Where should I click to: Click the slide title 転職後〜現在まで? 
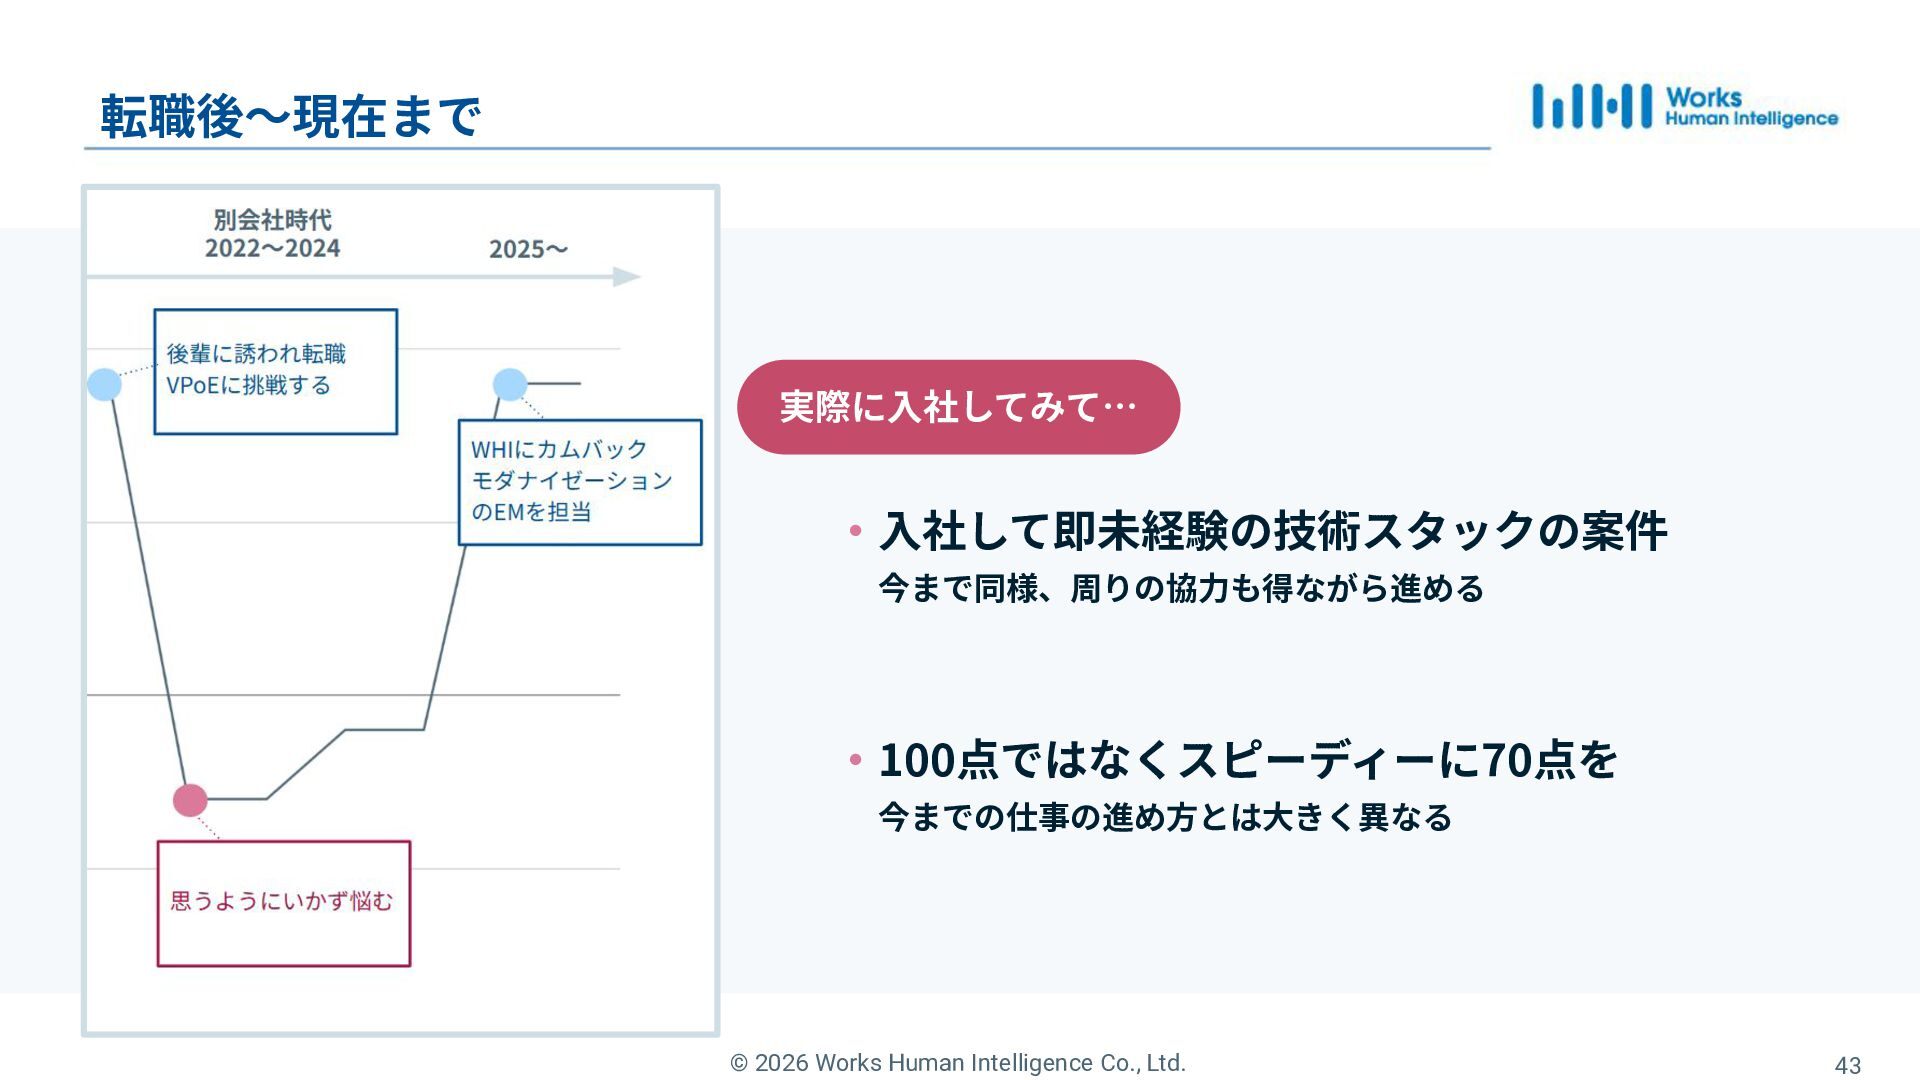[x=290, y=117]
